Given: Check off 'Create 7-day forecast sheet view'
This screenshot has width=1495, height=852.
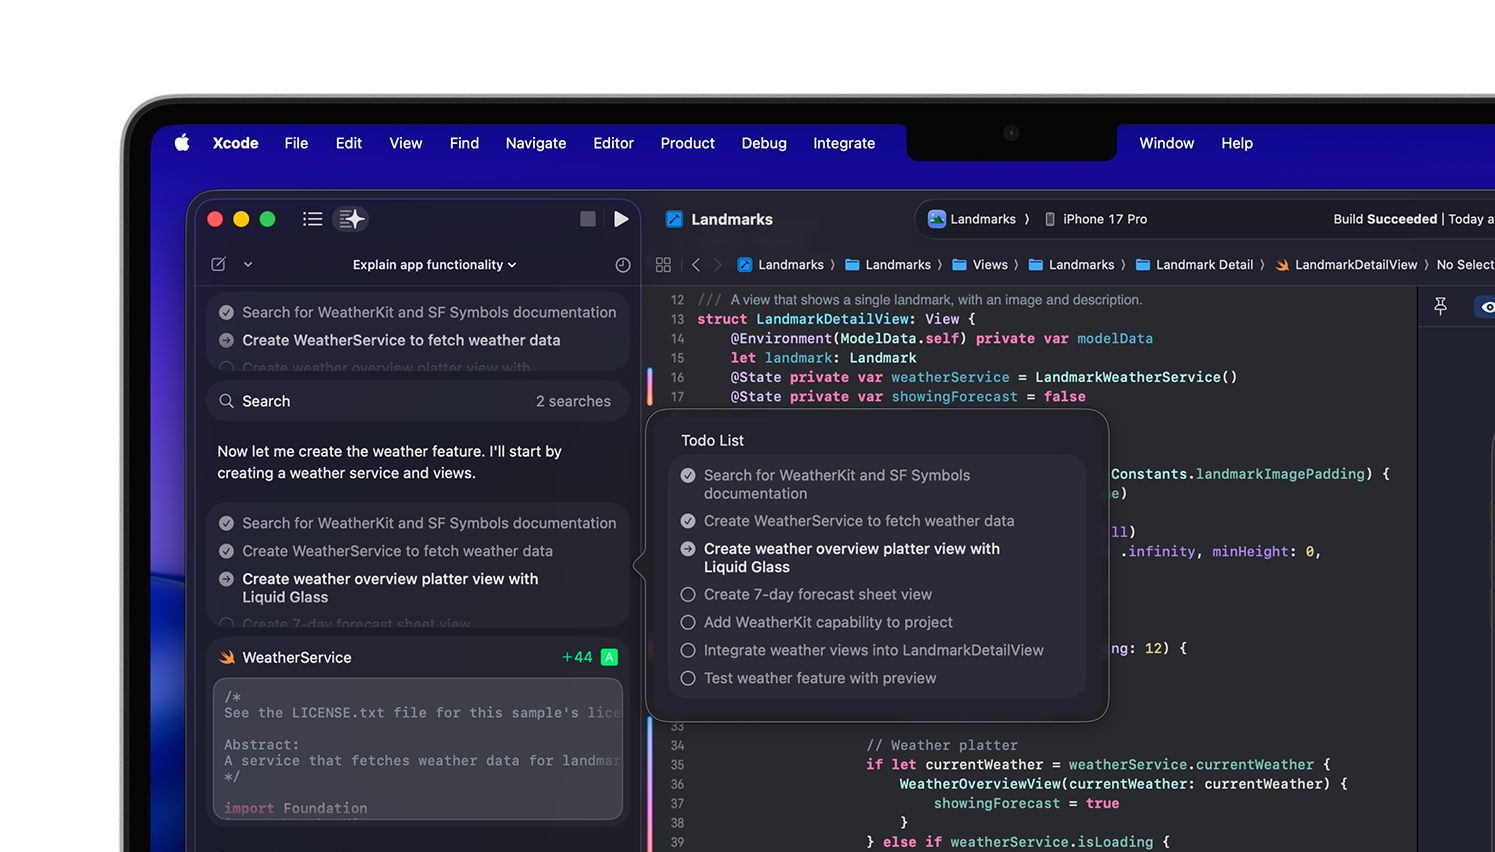Looking at the screenshot, I should pyautogui.click(x=688, y=595).
